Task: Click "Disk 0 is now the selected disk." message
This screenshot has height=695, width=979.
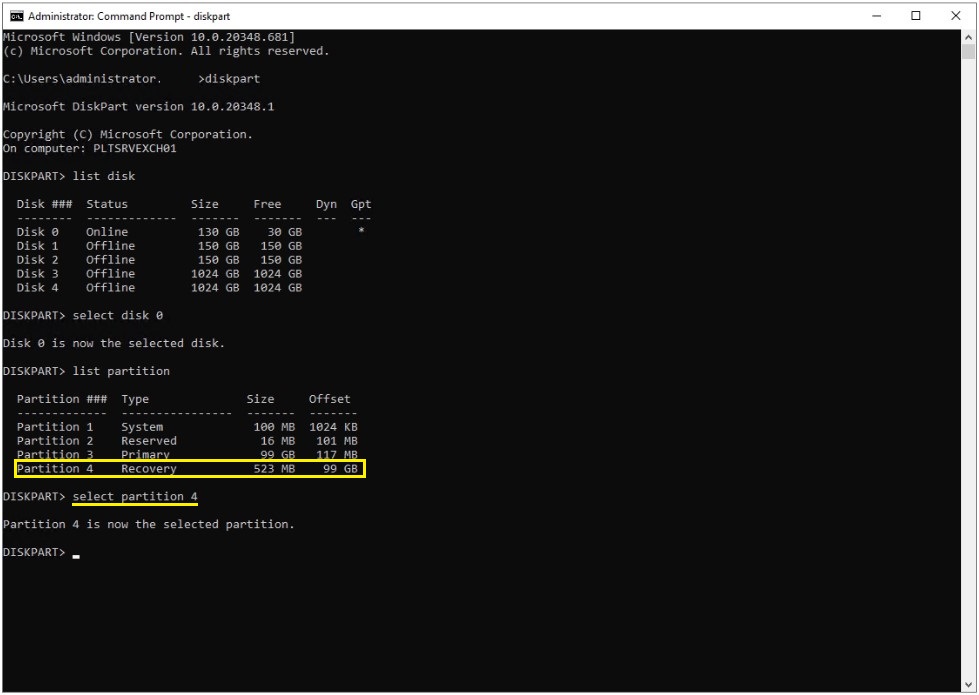Action: [x=114, y=343]
